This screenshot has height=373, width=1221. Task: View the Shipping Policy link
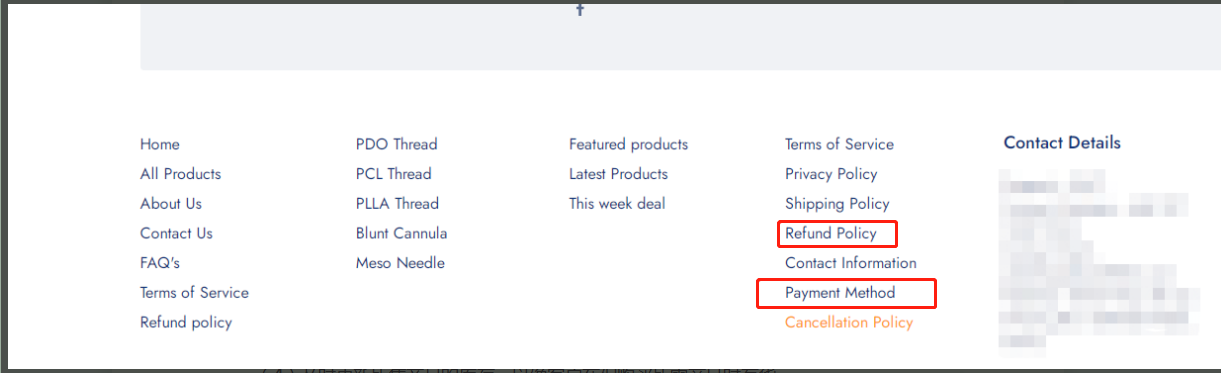[837, 204]
